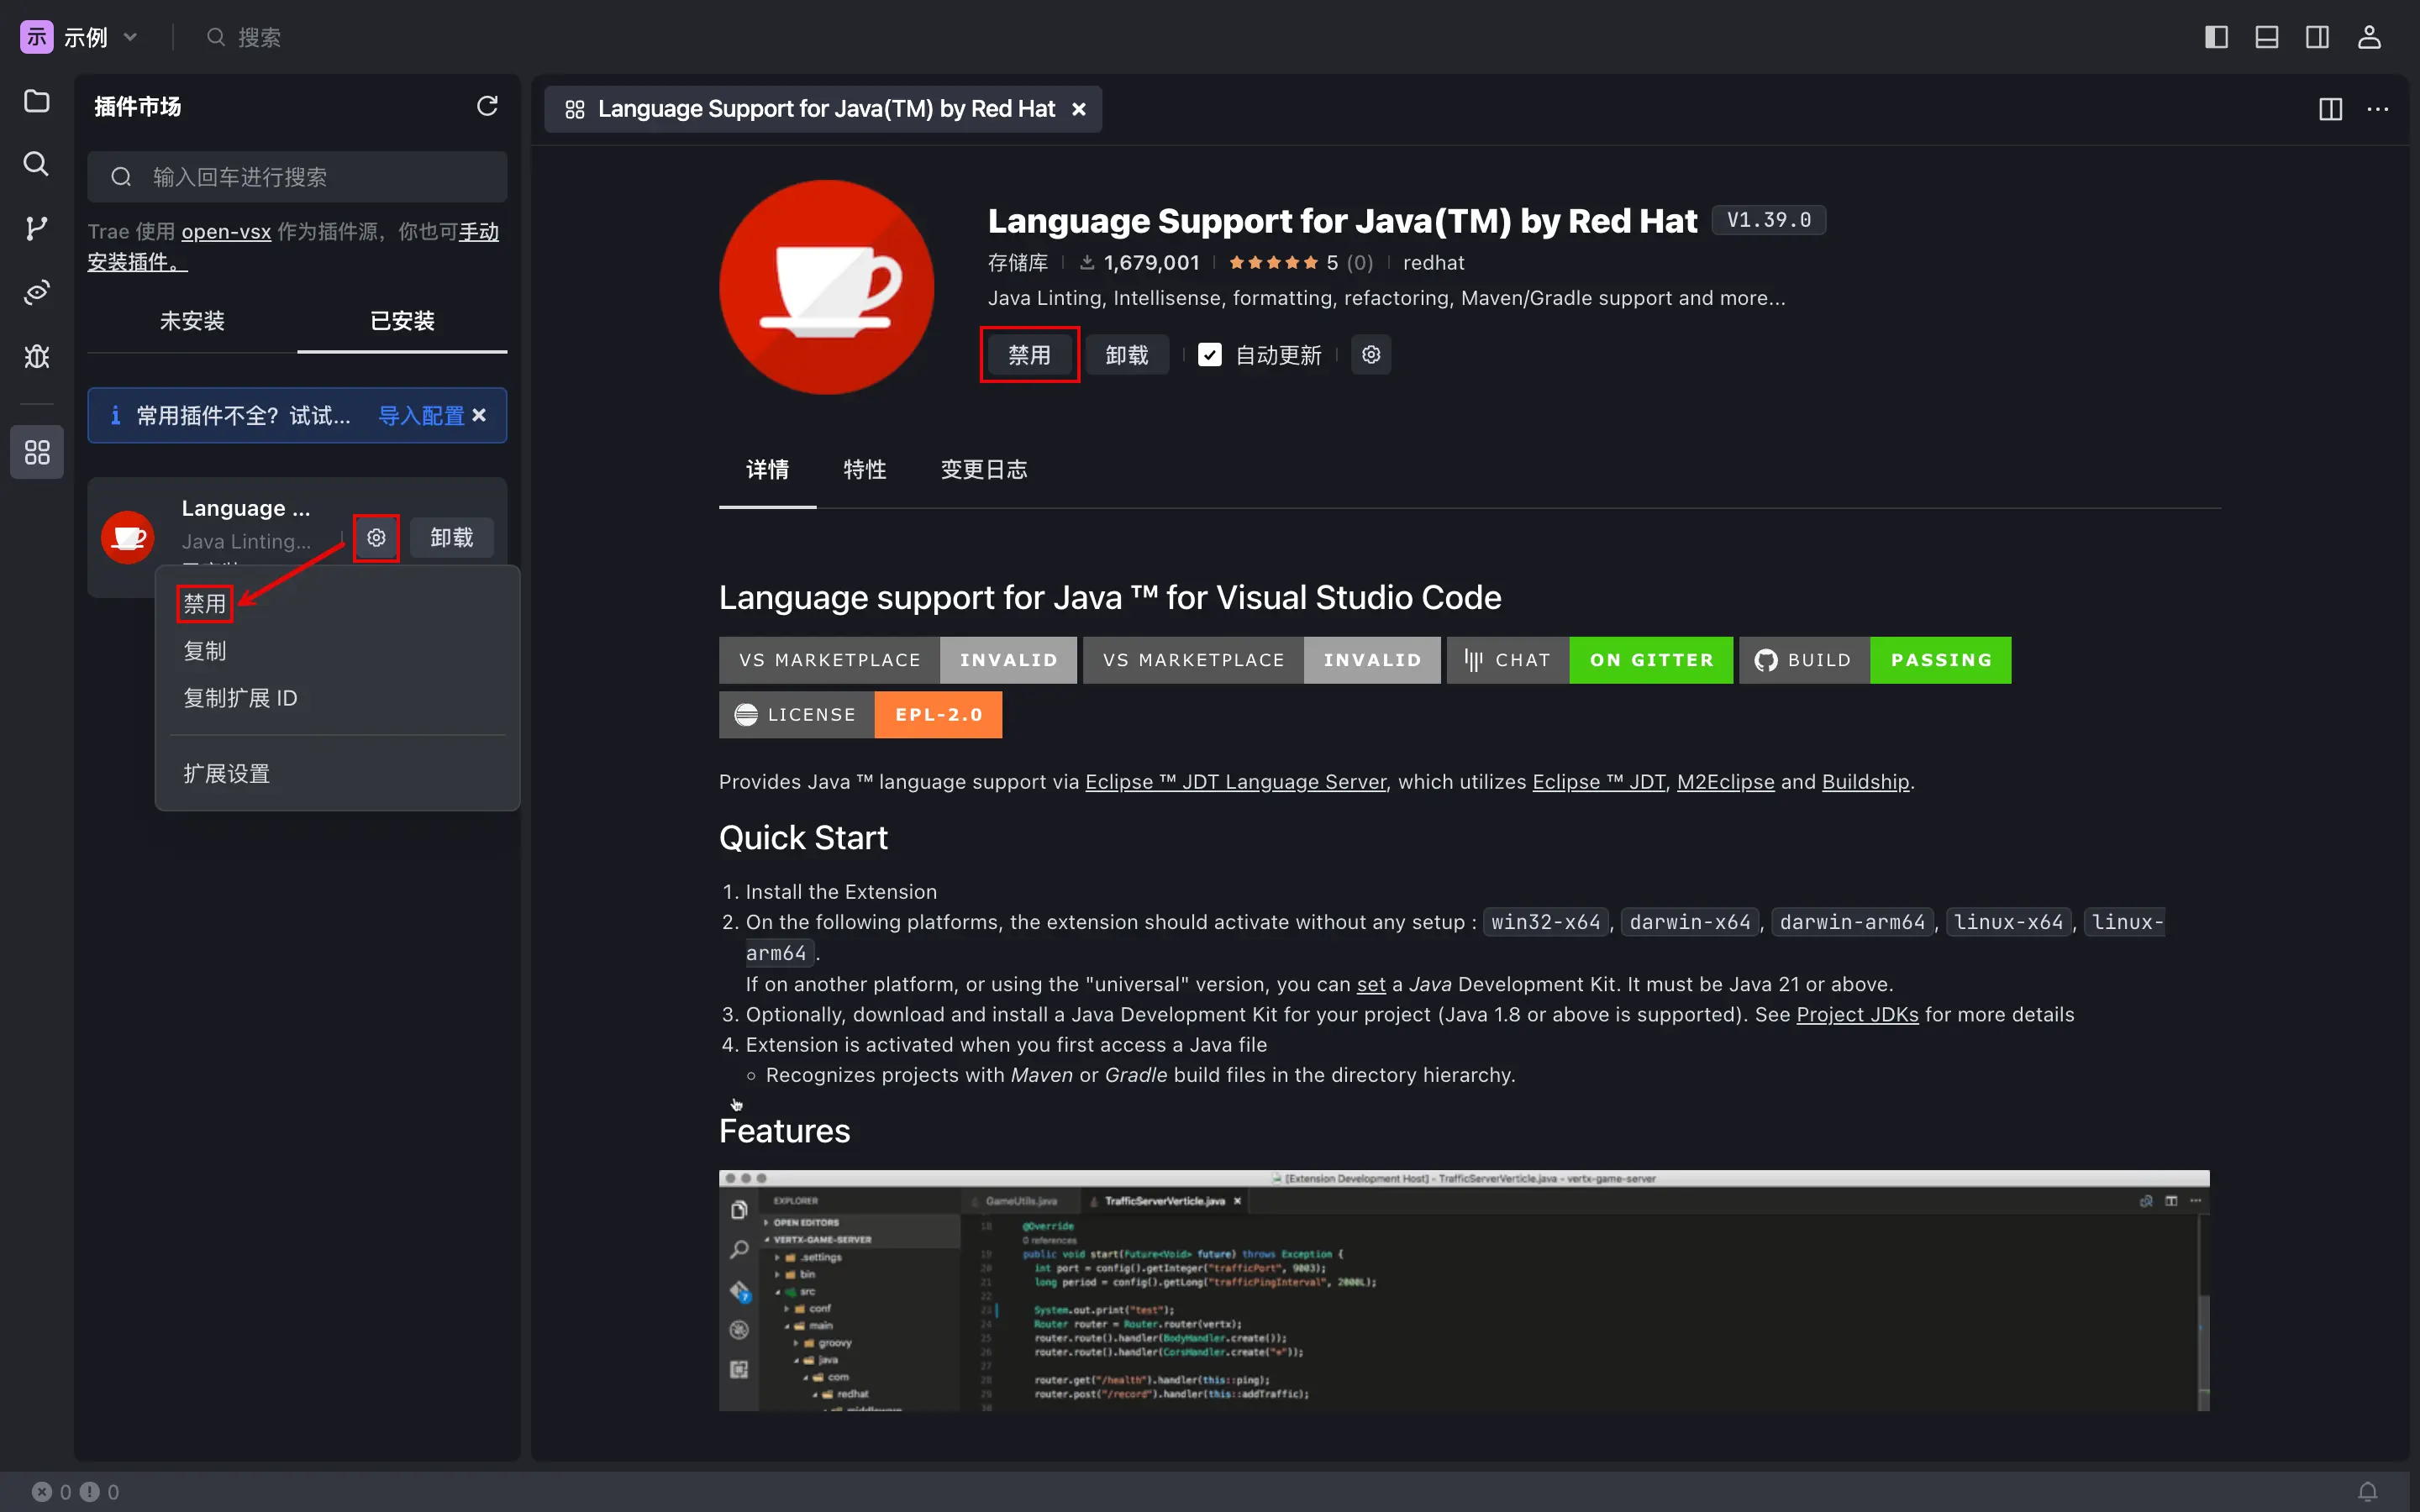Screen dimensions: 2420x1512
Task: Open the Eclipse JDT Language Server link
Action: (x=1236, y=782)
